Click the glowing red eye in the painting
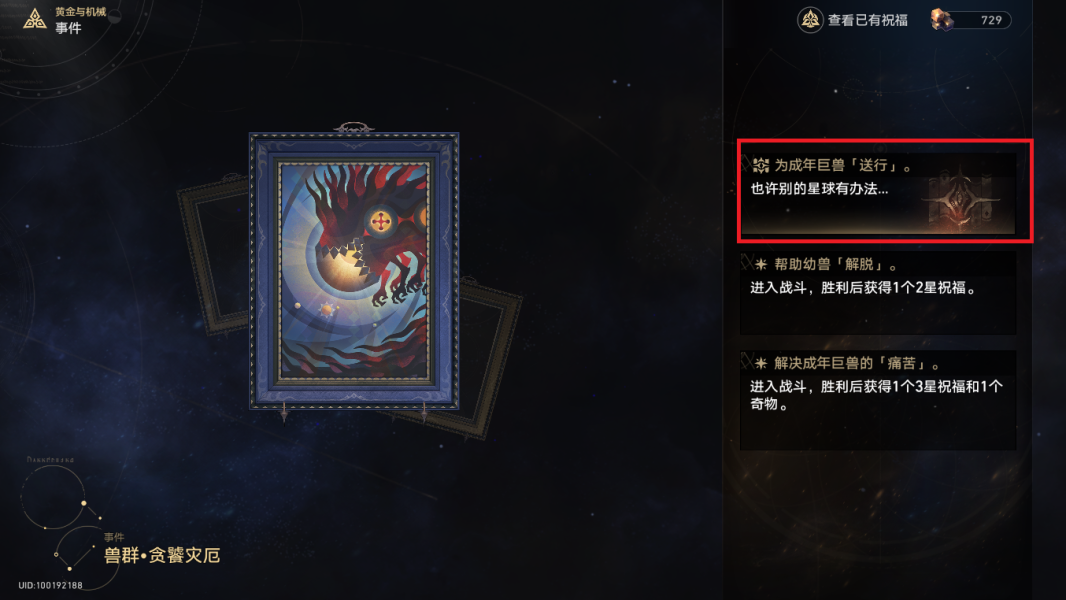 [x=381, y=222]
